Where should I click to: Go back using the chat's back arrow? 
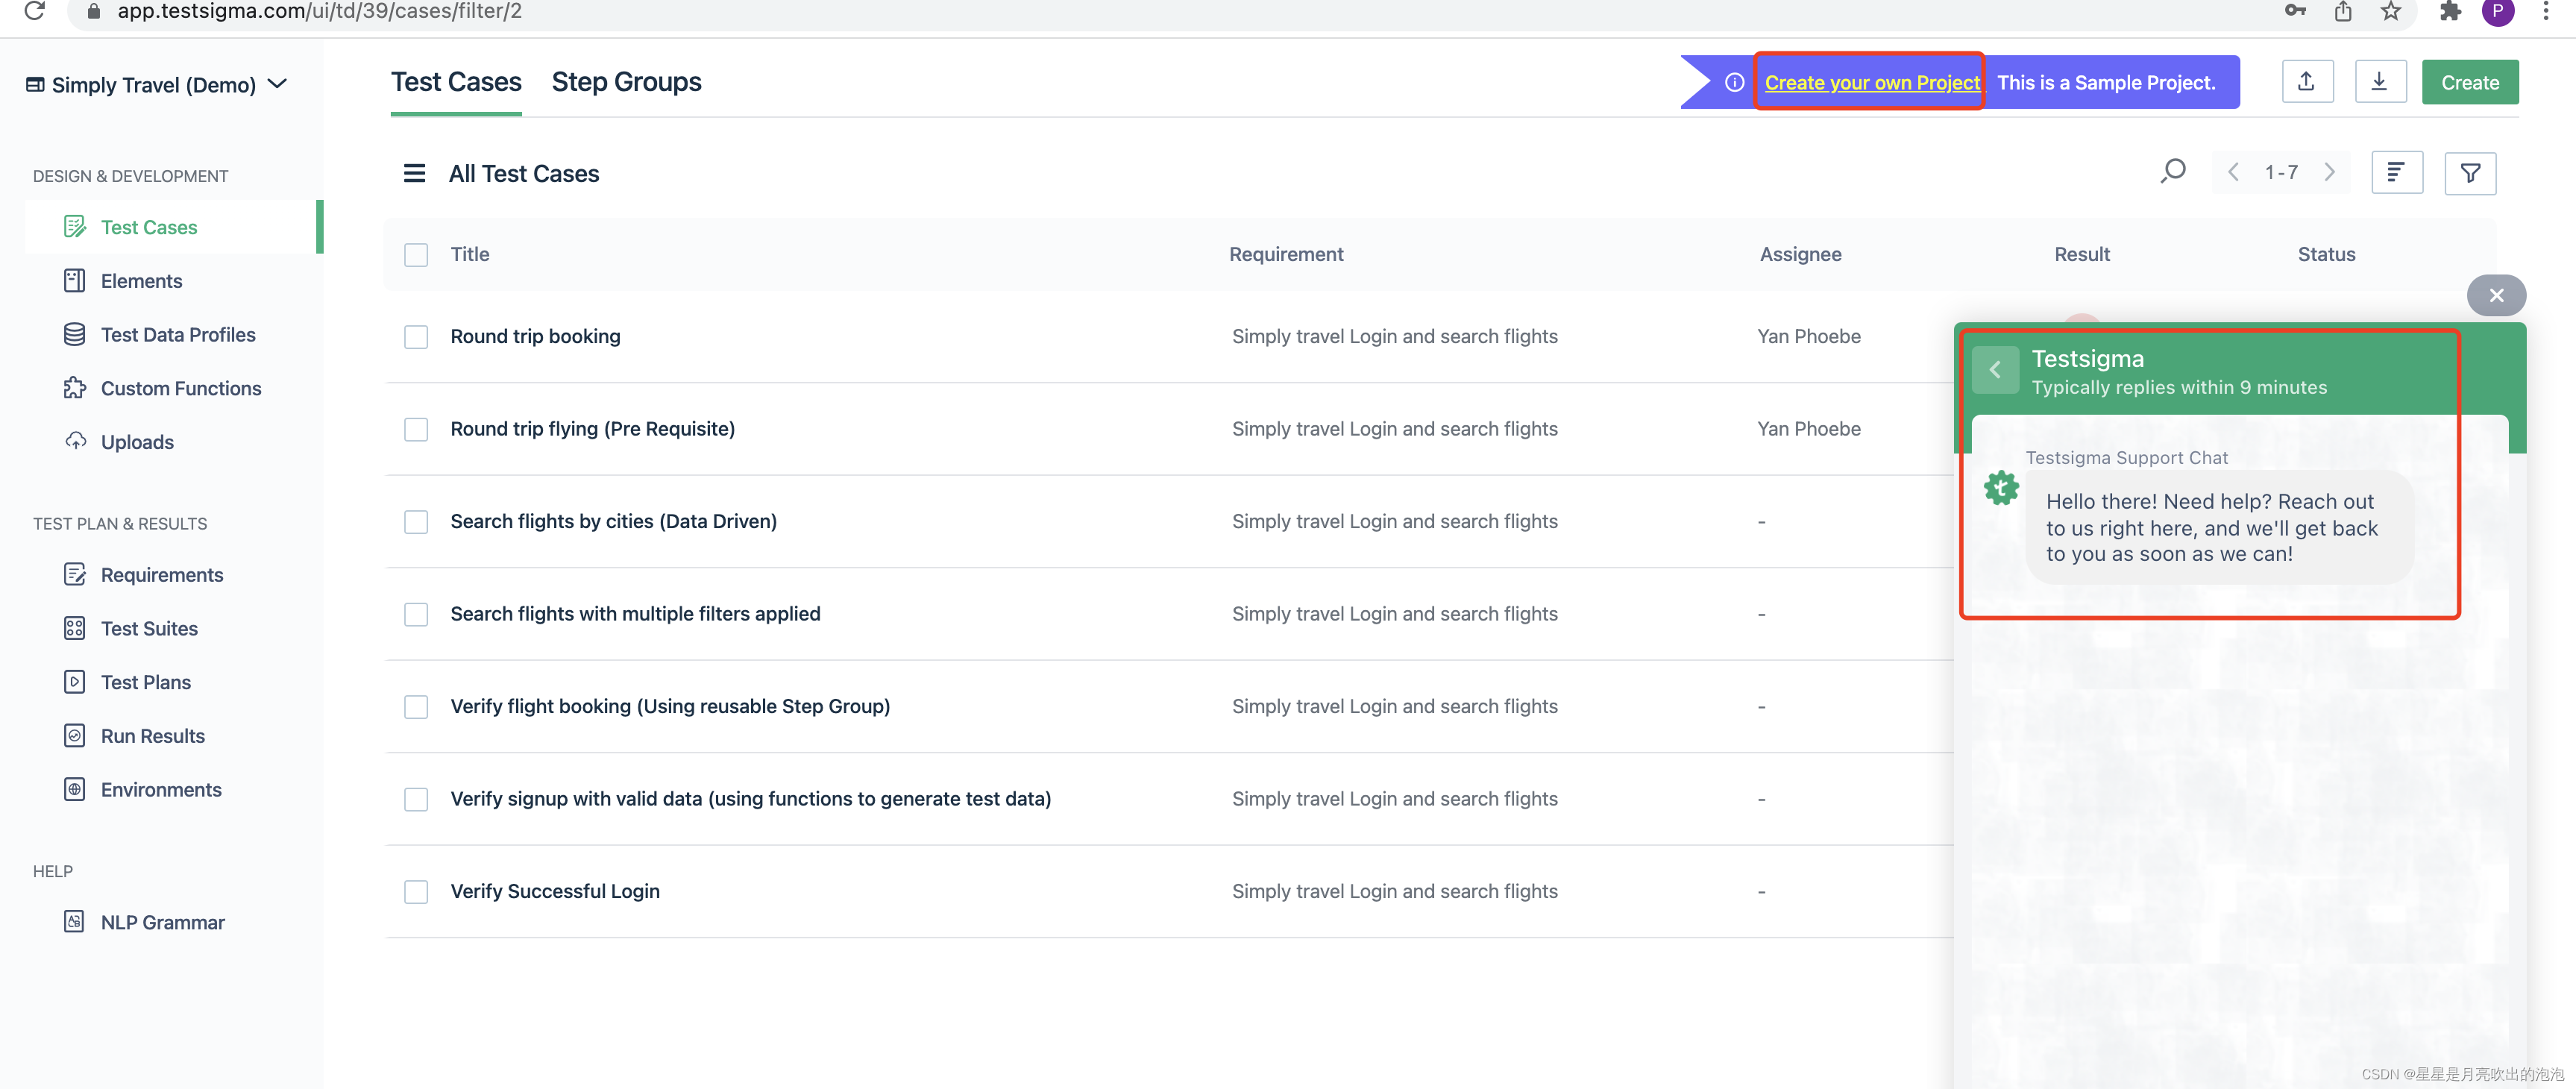pyautogui.click(x=1995, y=370)
